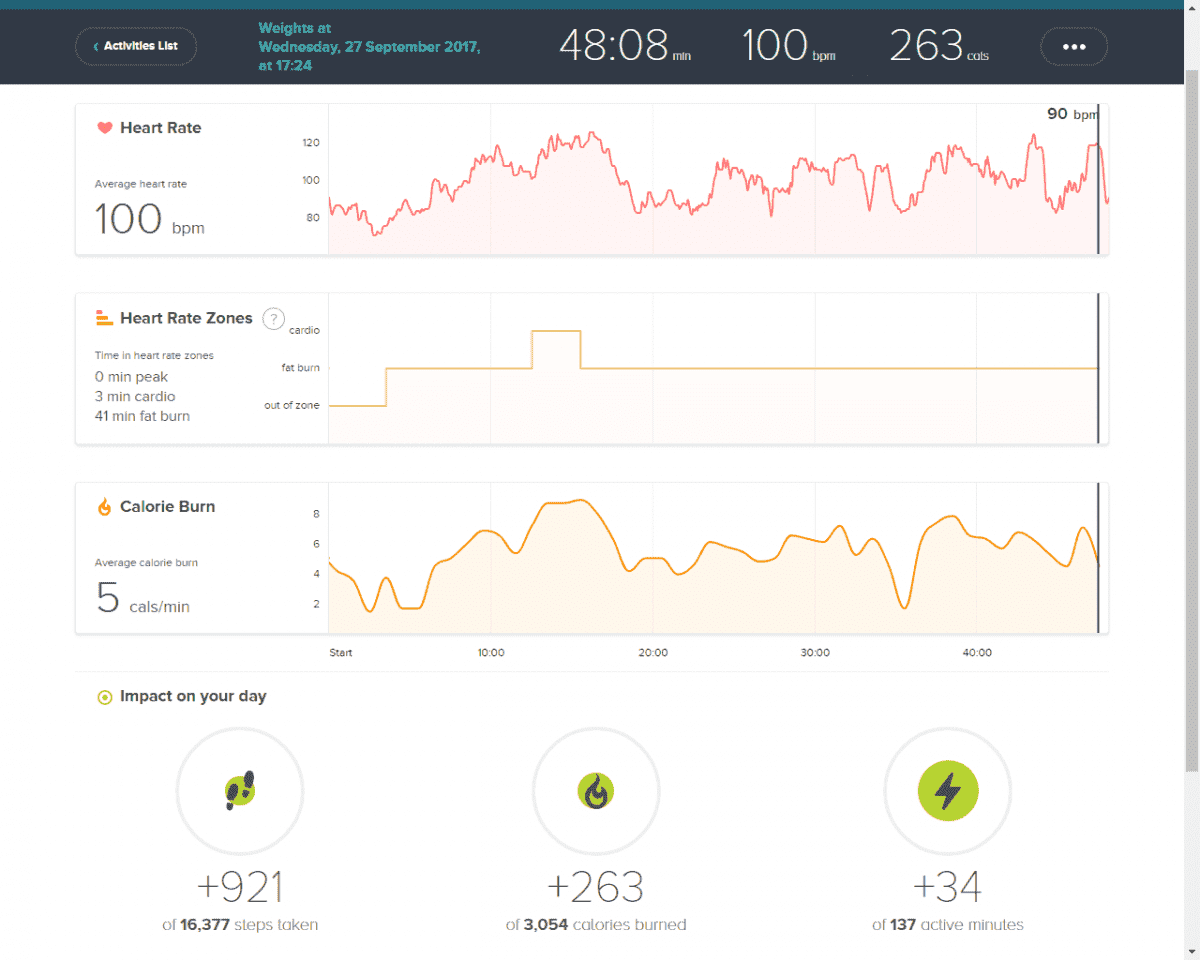Image resolution: width=1200 pixels, height=960 pixels.
Task: Go back to Activities List
Action: click(136, 46)
